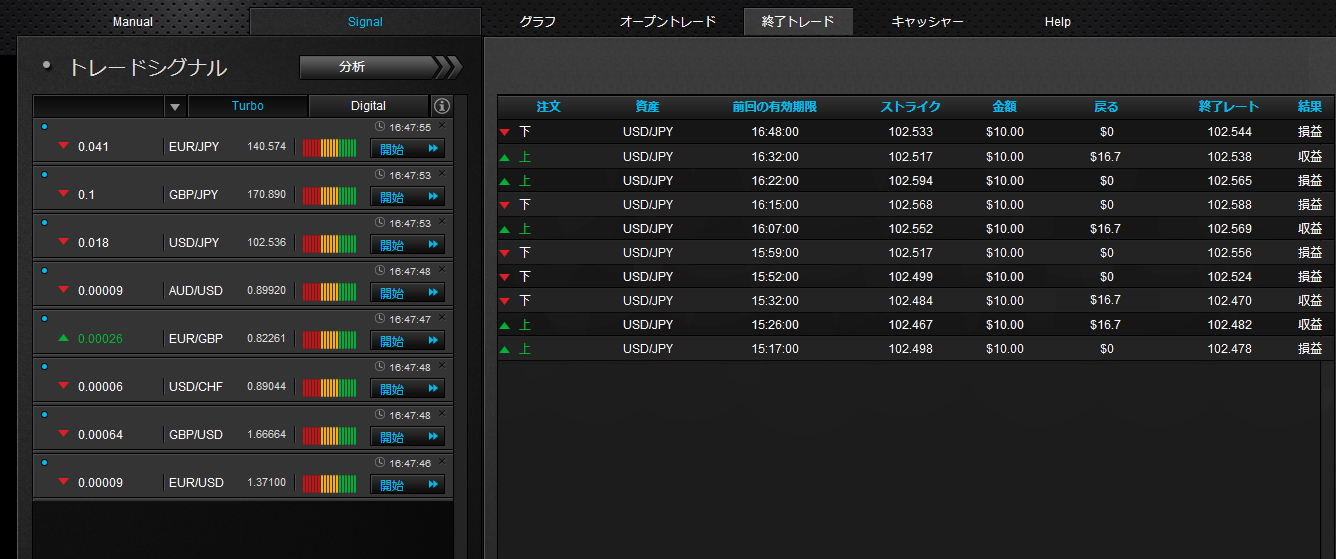Close the GBP/JPY signal card
1336x559 pixels.
pyautogui.click(x=442, y=174)
